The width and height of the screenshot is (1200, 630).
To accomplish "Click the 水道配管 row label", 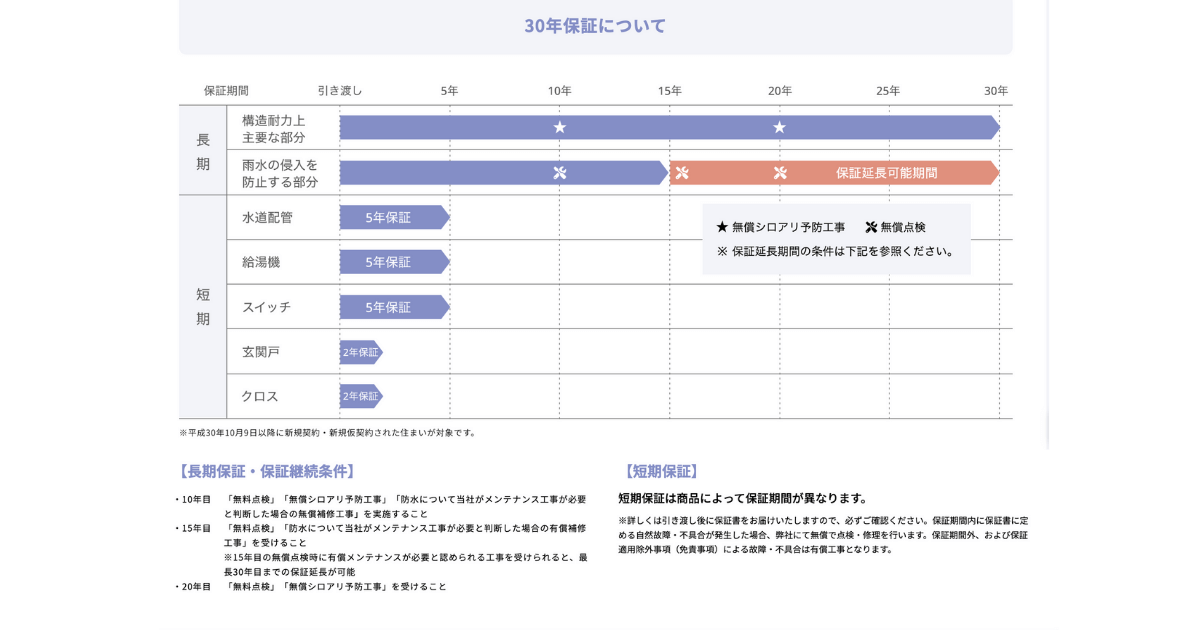I will click(267, 217).
